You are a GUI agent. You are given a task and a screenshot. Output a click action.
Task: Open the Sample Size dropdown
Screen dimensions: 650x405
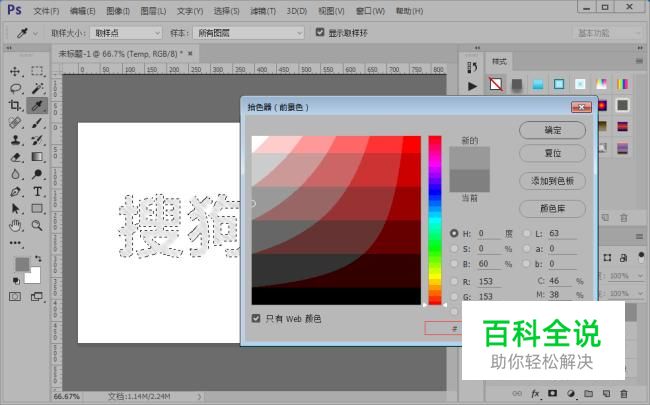tap(126, 33)
